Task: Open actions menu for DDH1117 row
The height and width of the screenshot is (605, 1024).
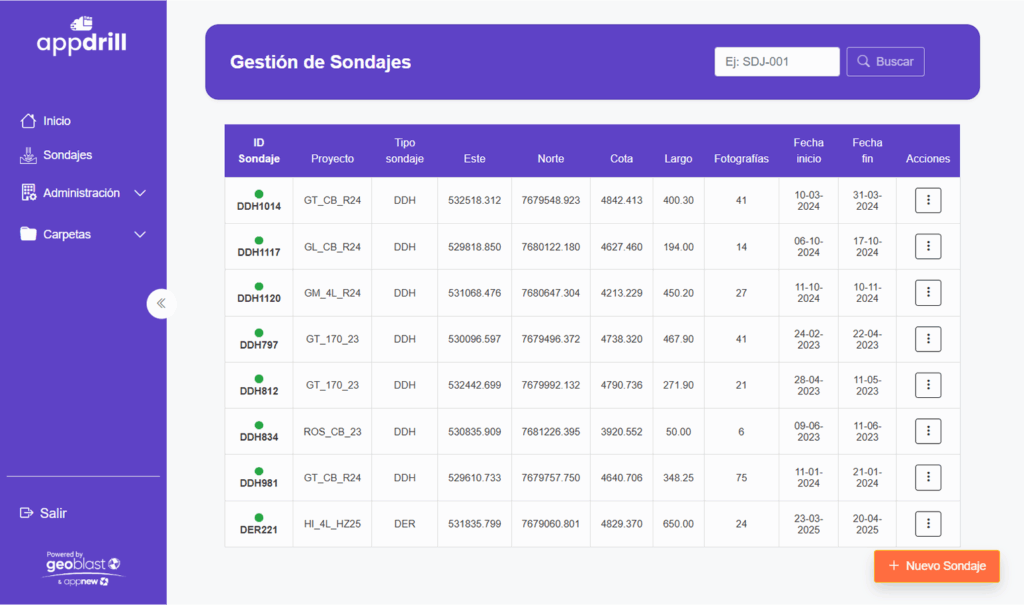Action: click(x=927, y=246)
